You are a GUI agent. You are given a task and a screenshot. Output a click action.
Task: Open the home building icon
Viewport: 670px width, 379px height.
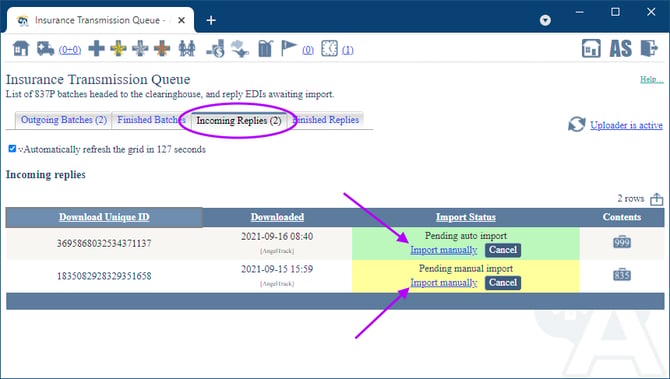(21, 49)
